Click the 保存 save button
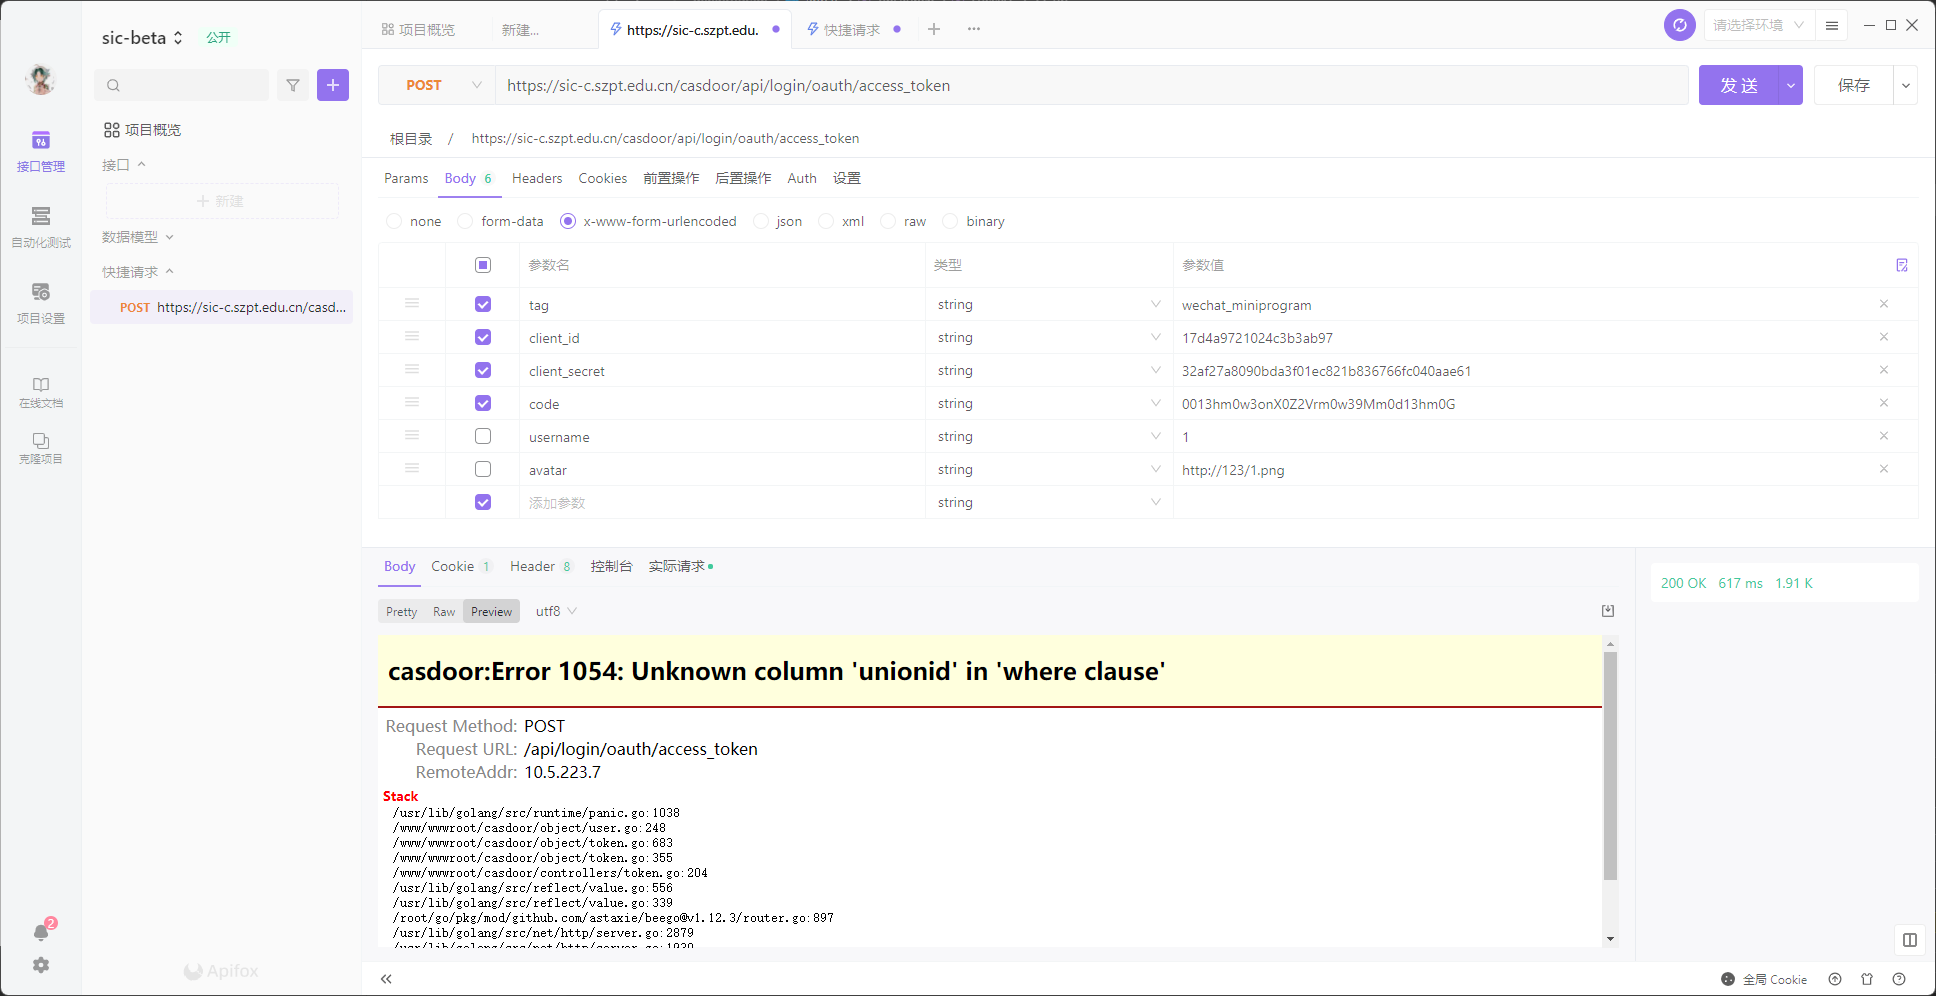The height and width of the screenshot is (996, 1936). 1854,85
